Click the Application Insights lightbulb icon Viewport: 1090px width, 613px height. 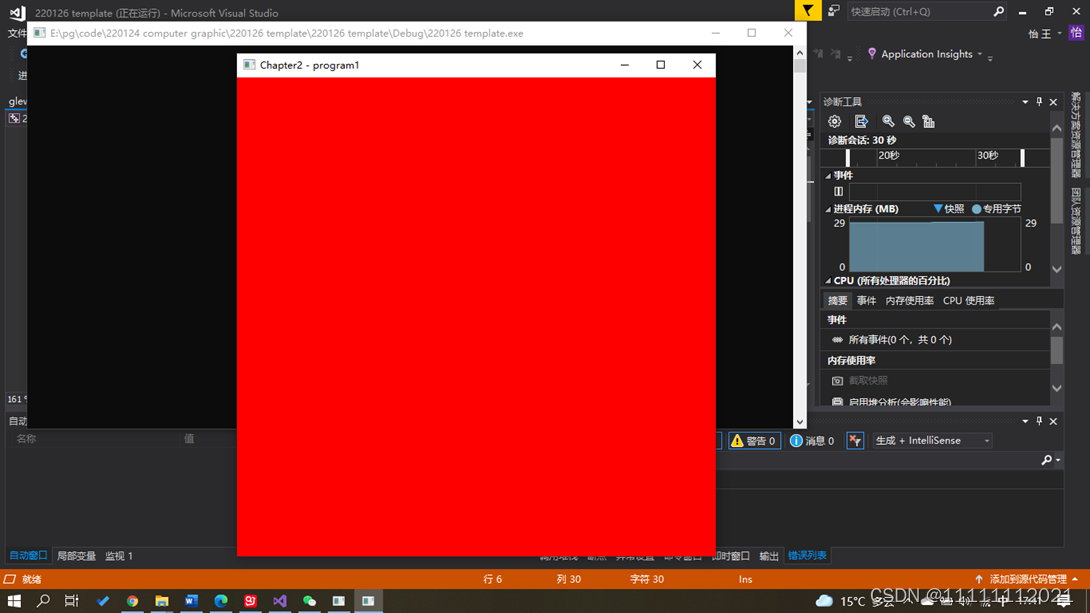872,54
